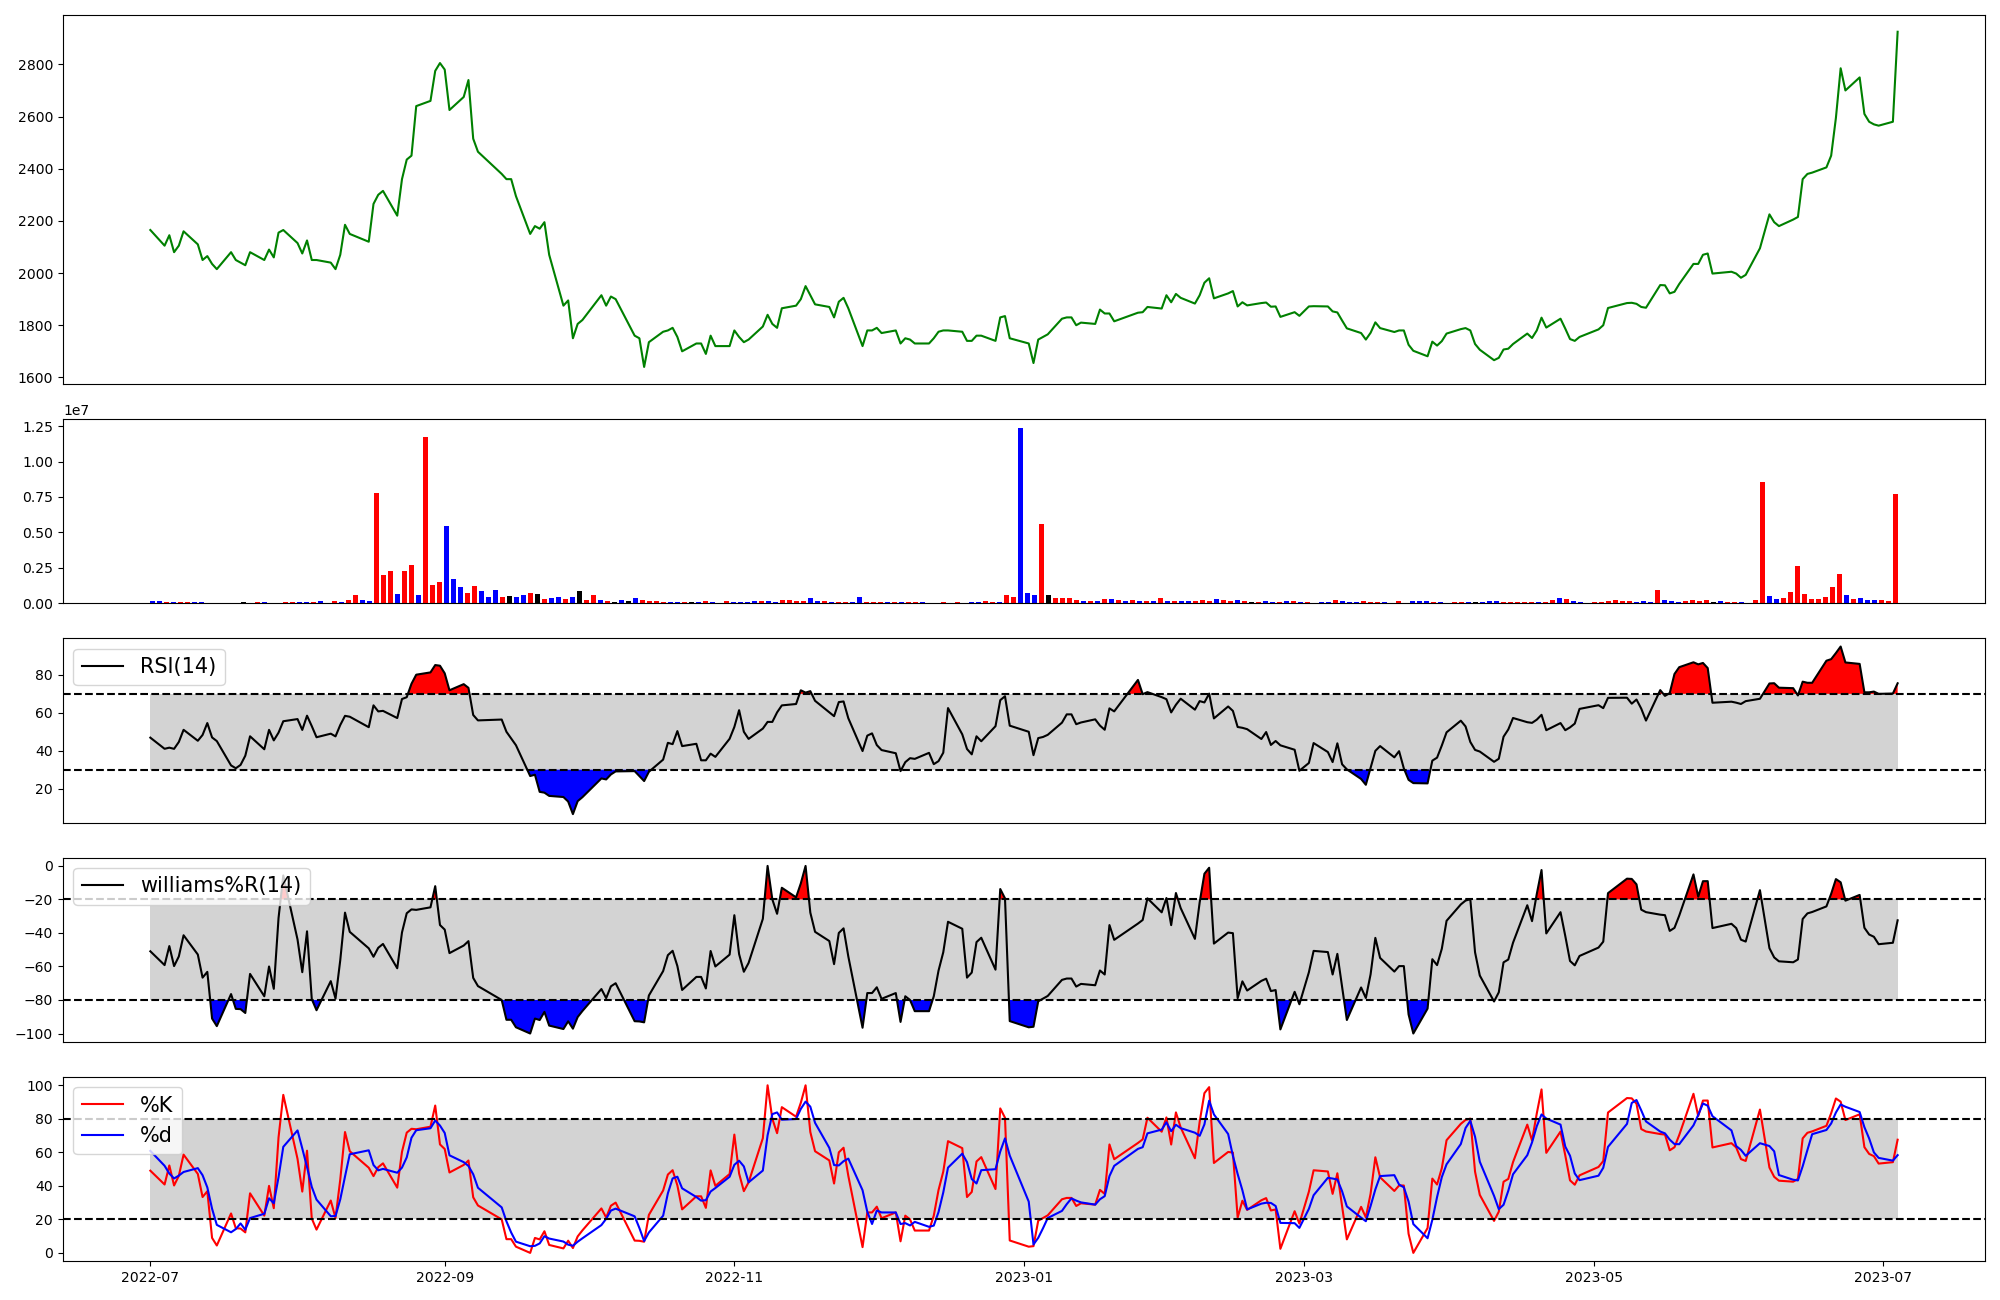Click red line swatch beside %K
The height and width of the screenshot is (1300, 2000).
pyautogui.click(x=102, y=1105)
